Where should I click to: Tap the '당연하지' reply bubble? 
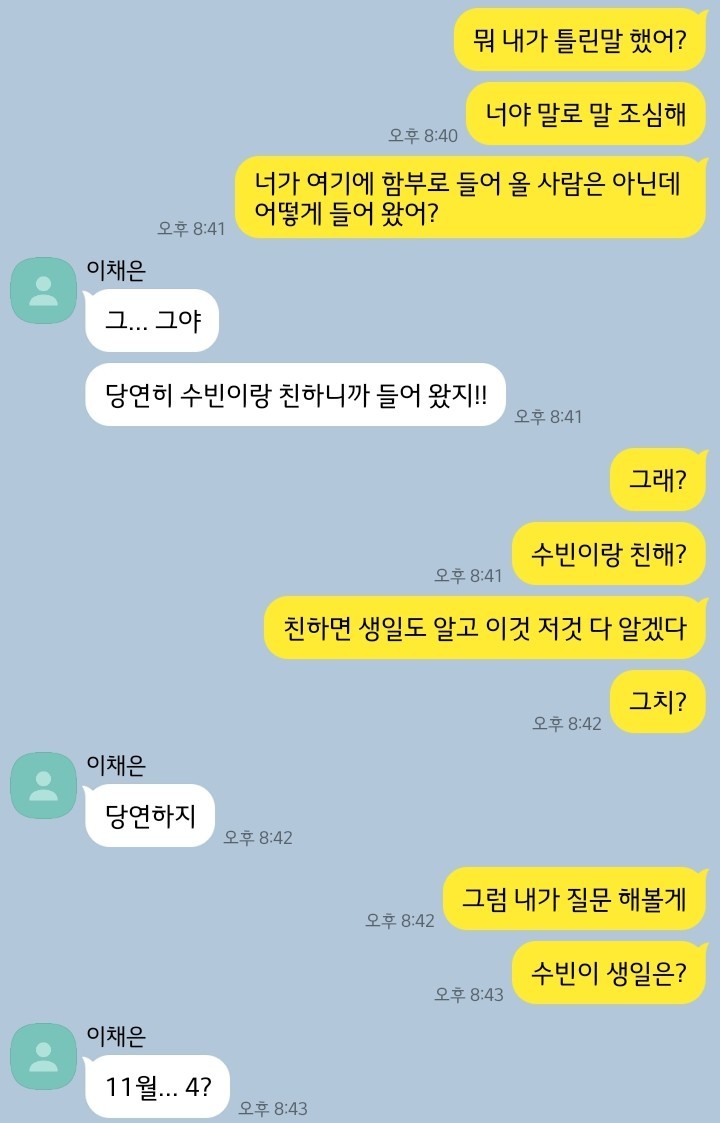149,815
